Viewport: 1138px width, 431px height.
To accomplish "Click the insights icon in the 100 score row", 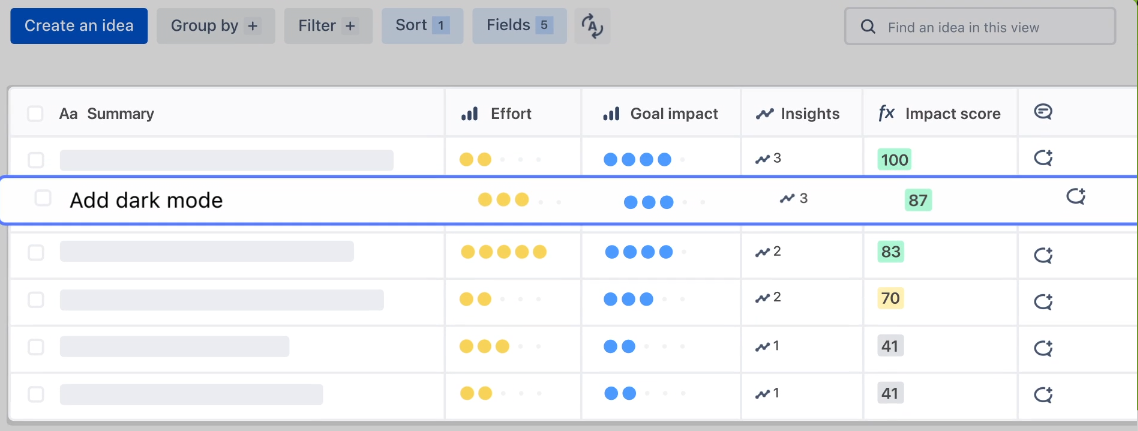I will (x=767, y=158).
